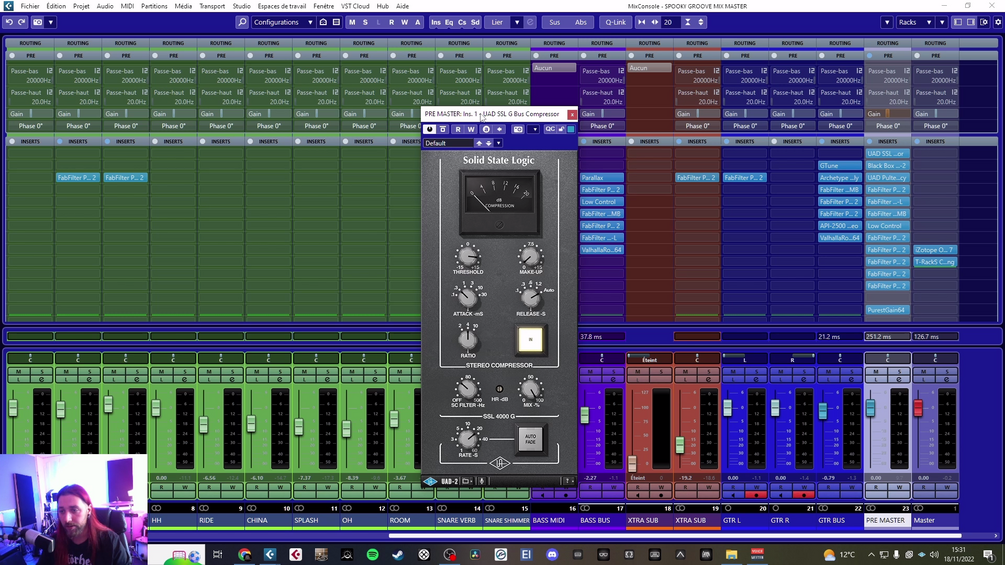
Task: Open Google Chrome from the taskbar
Action: 244,554
